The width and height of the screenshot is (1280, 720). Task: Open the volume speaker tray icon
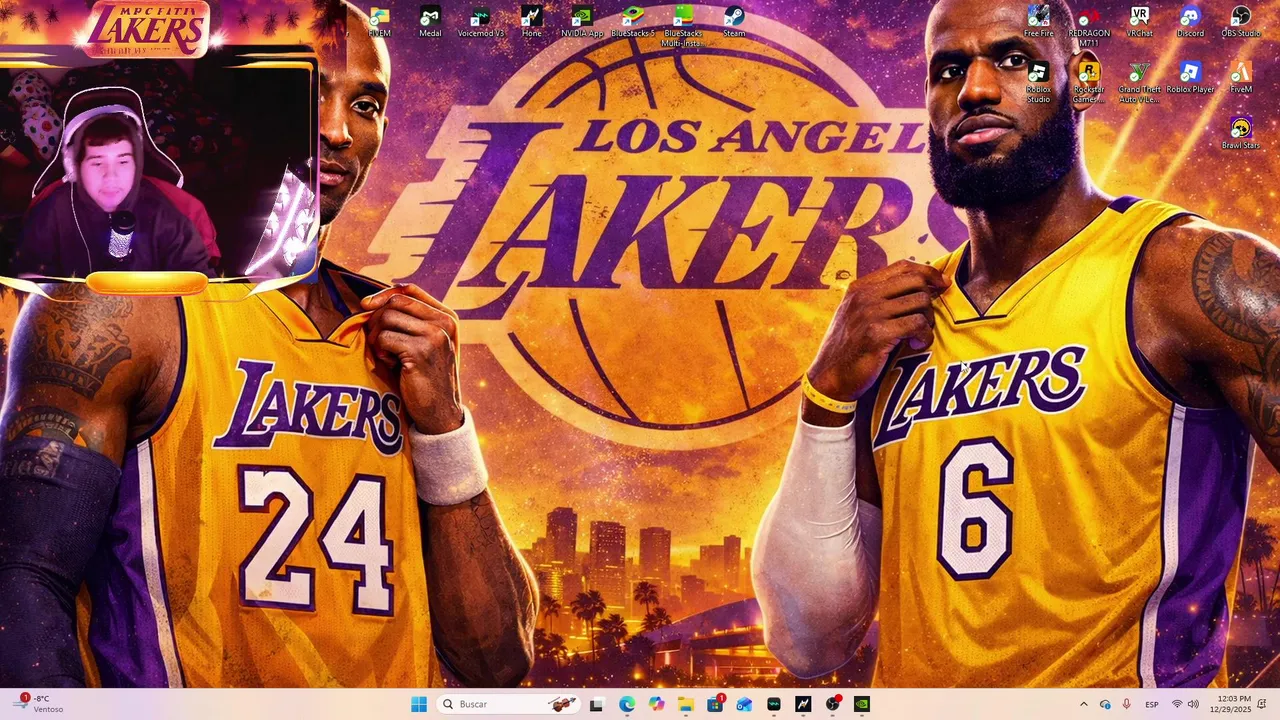[1193, 704]
